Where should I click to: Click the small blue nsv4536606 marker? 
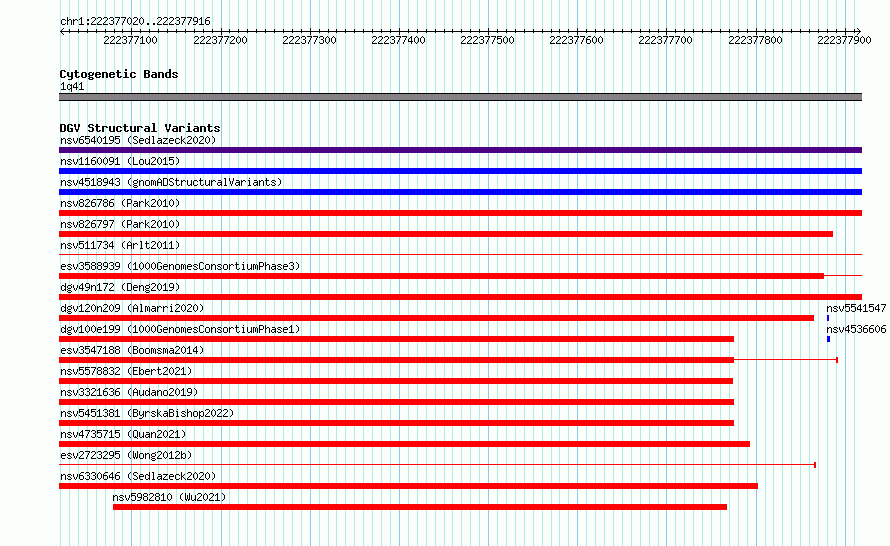(829, 339)
